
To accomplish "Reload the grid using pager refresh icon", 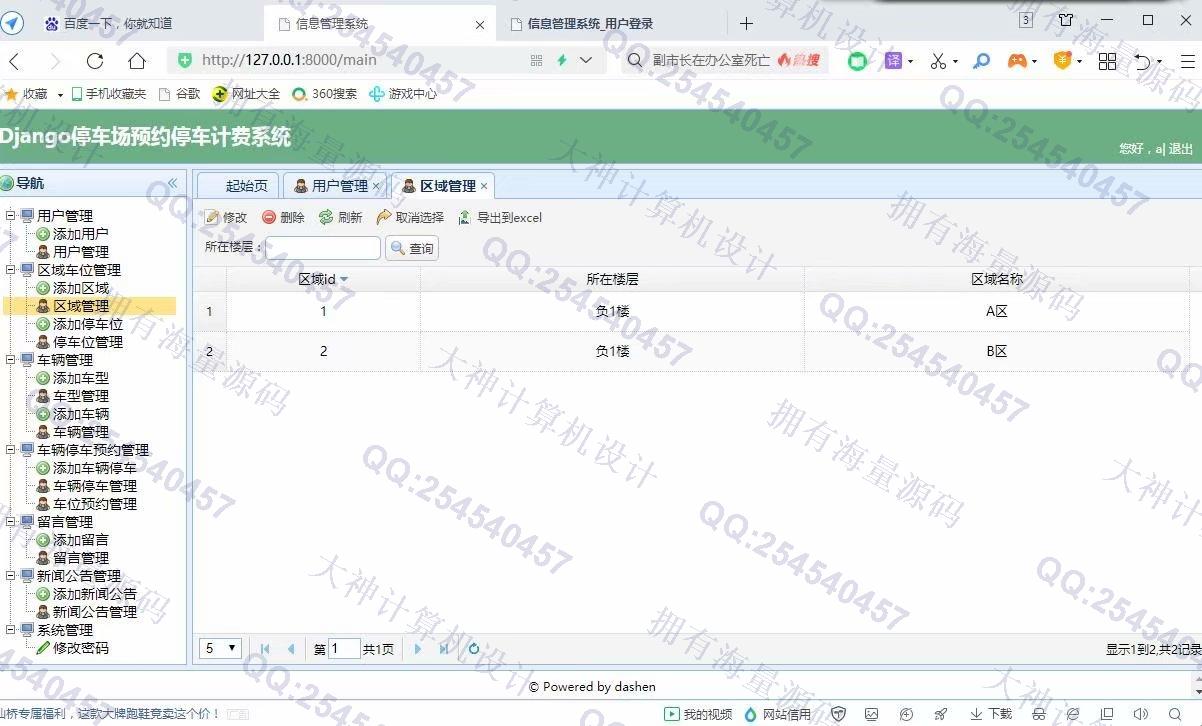I will point(474,649).
